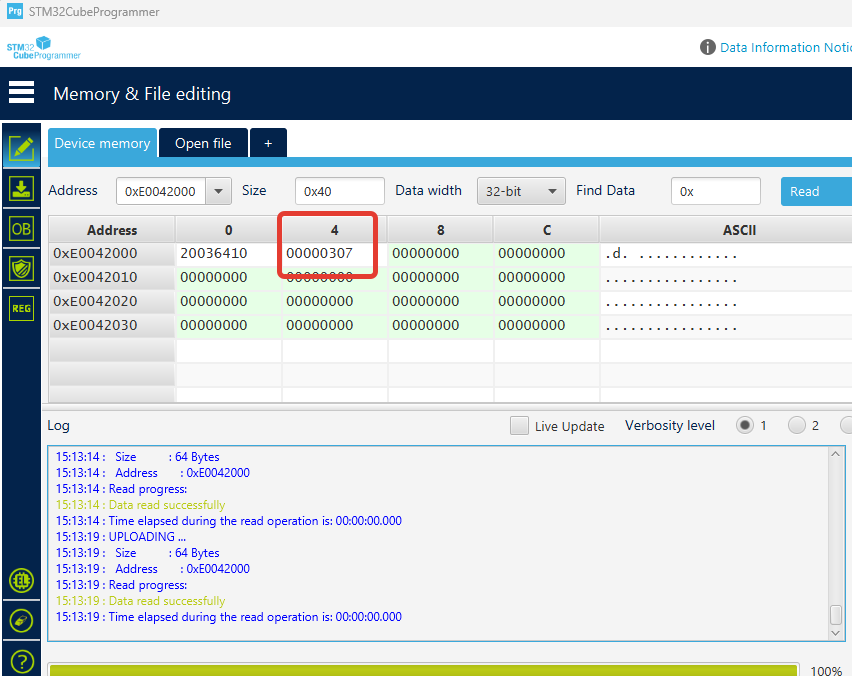Click the Data Information Notice info icon
This screenshot has height=676, width=852.
[x=708, y=47]
